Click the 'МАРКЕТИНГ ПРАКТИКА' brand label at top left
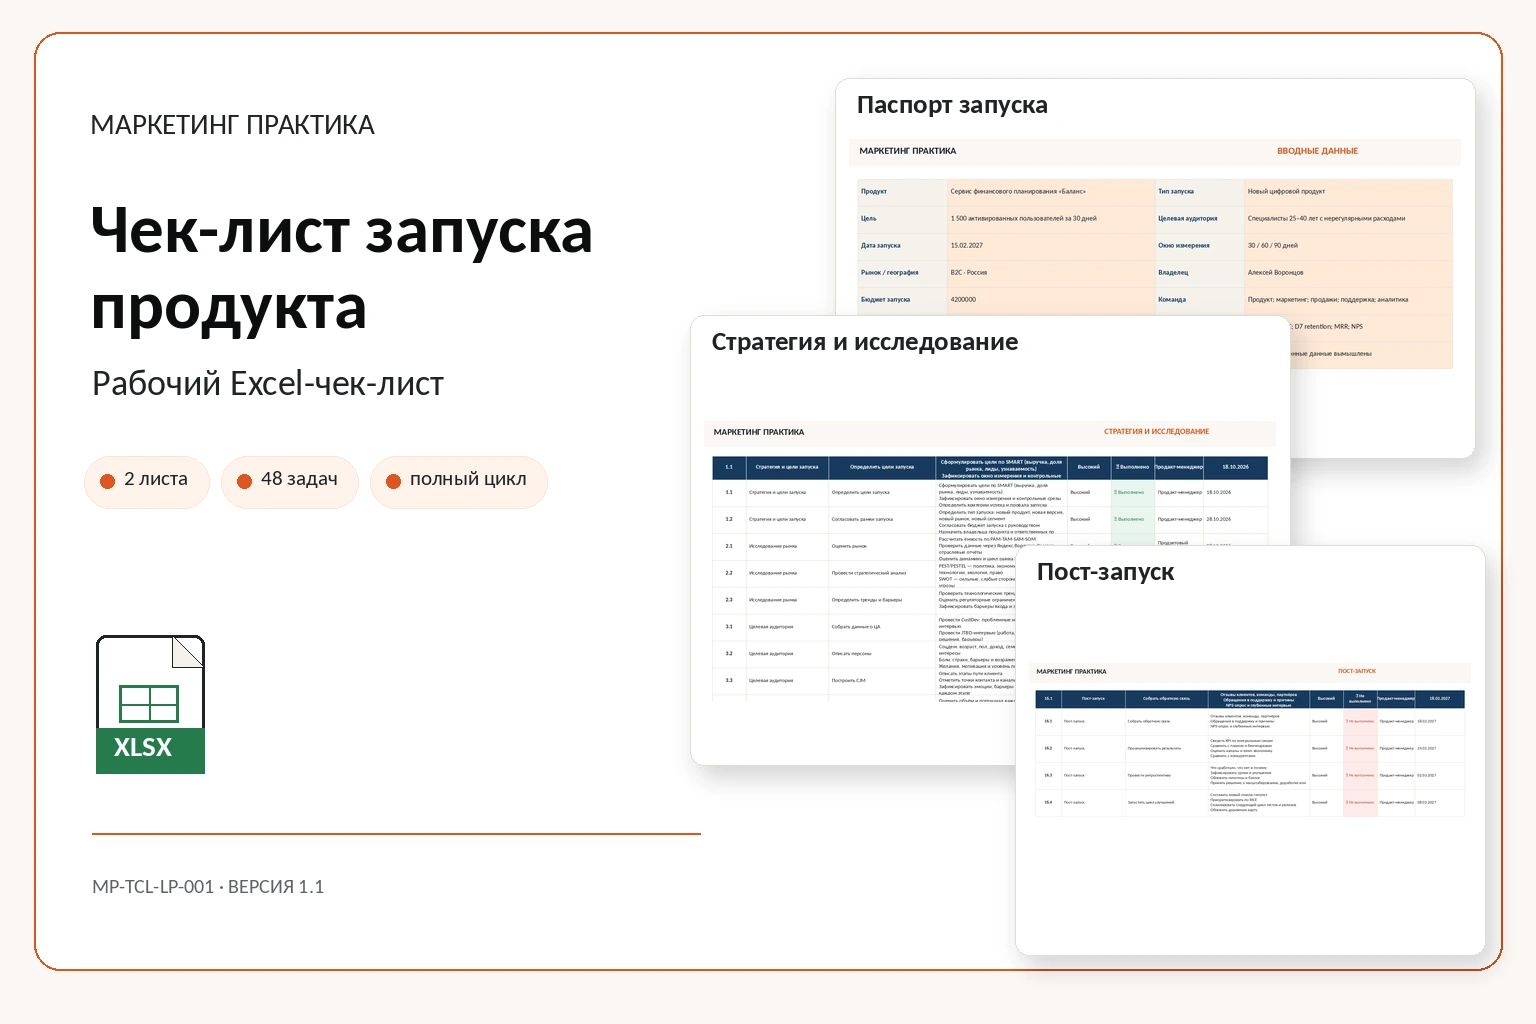 [232, 125]
